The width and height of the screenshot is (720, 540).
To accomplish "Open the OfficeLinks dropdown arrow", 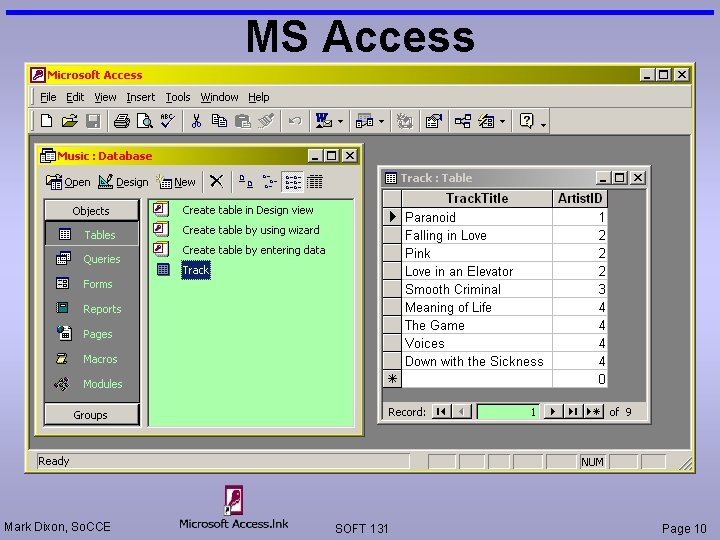I will coord(340,122).
